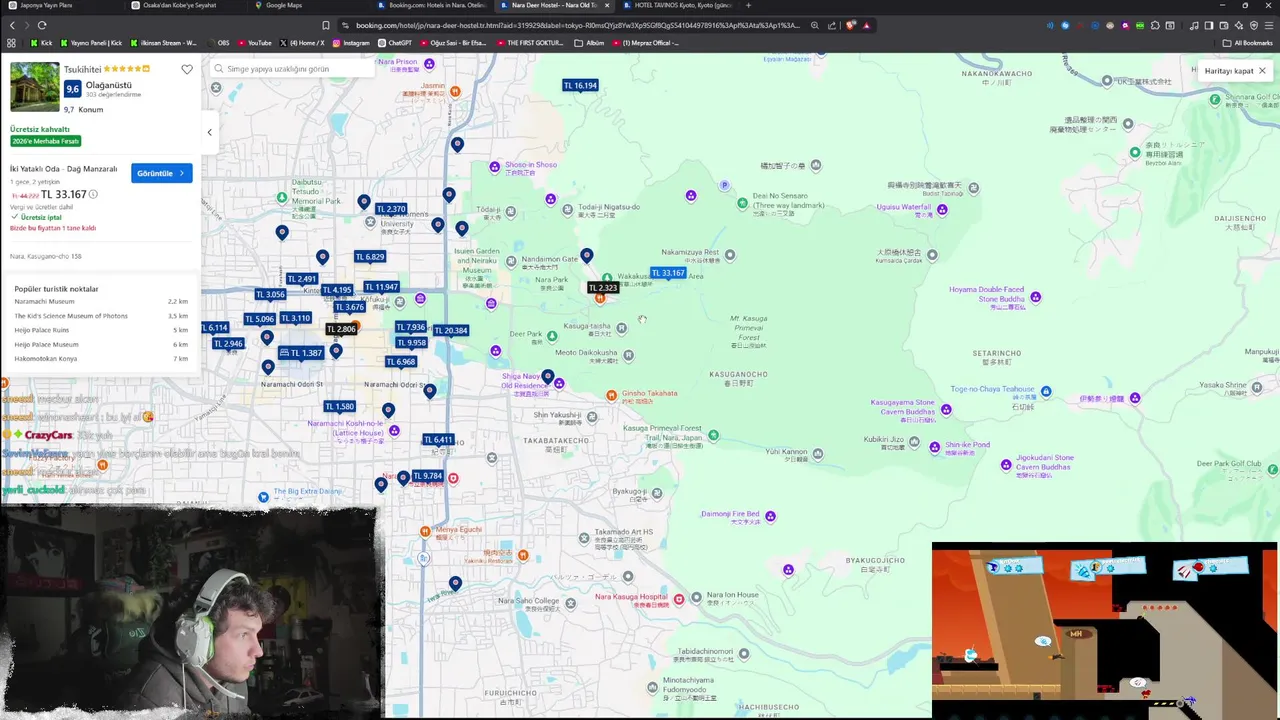
Task: Select the TL 33.167 map price marker
Action: (668, 273)
